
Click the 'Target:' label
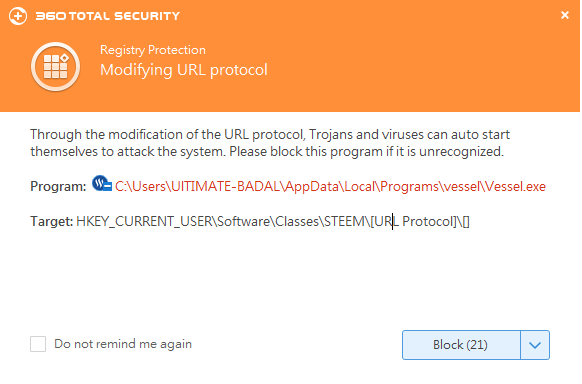pos(52,221)
